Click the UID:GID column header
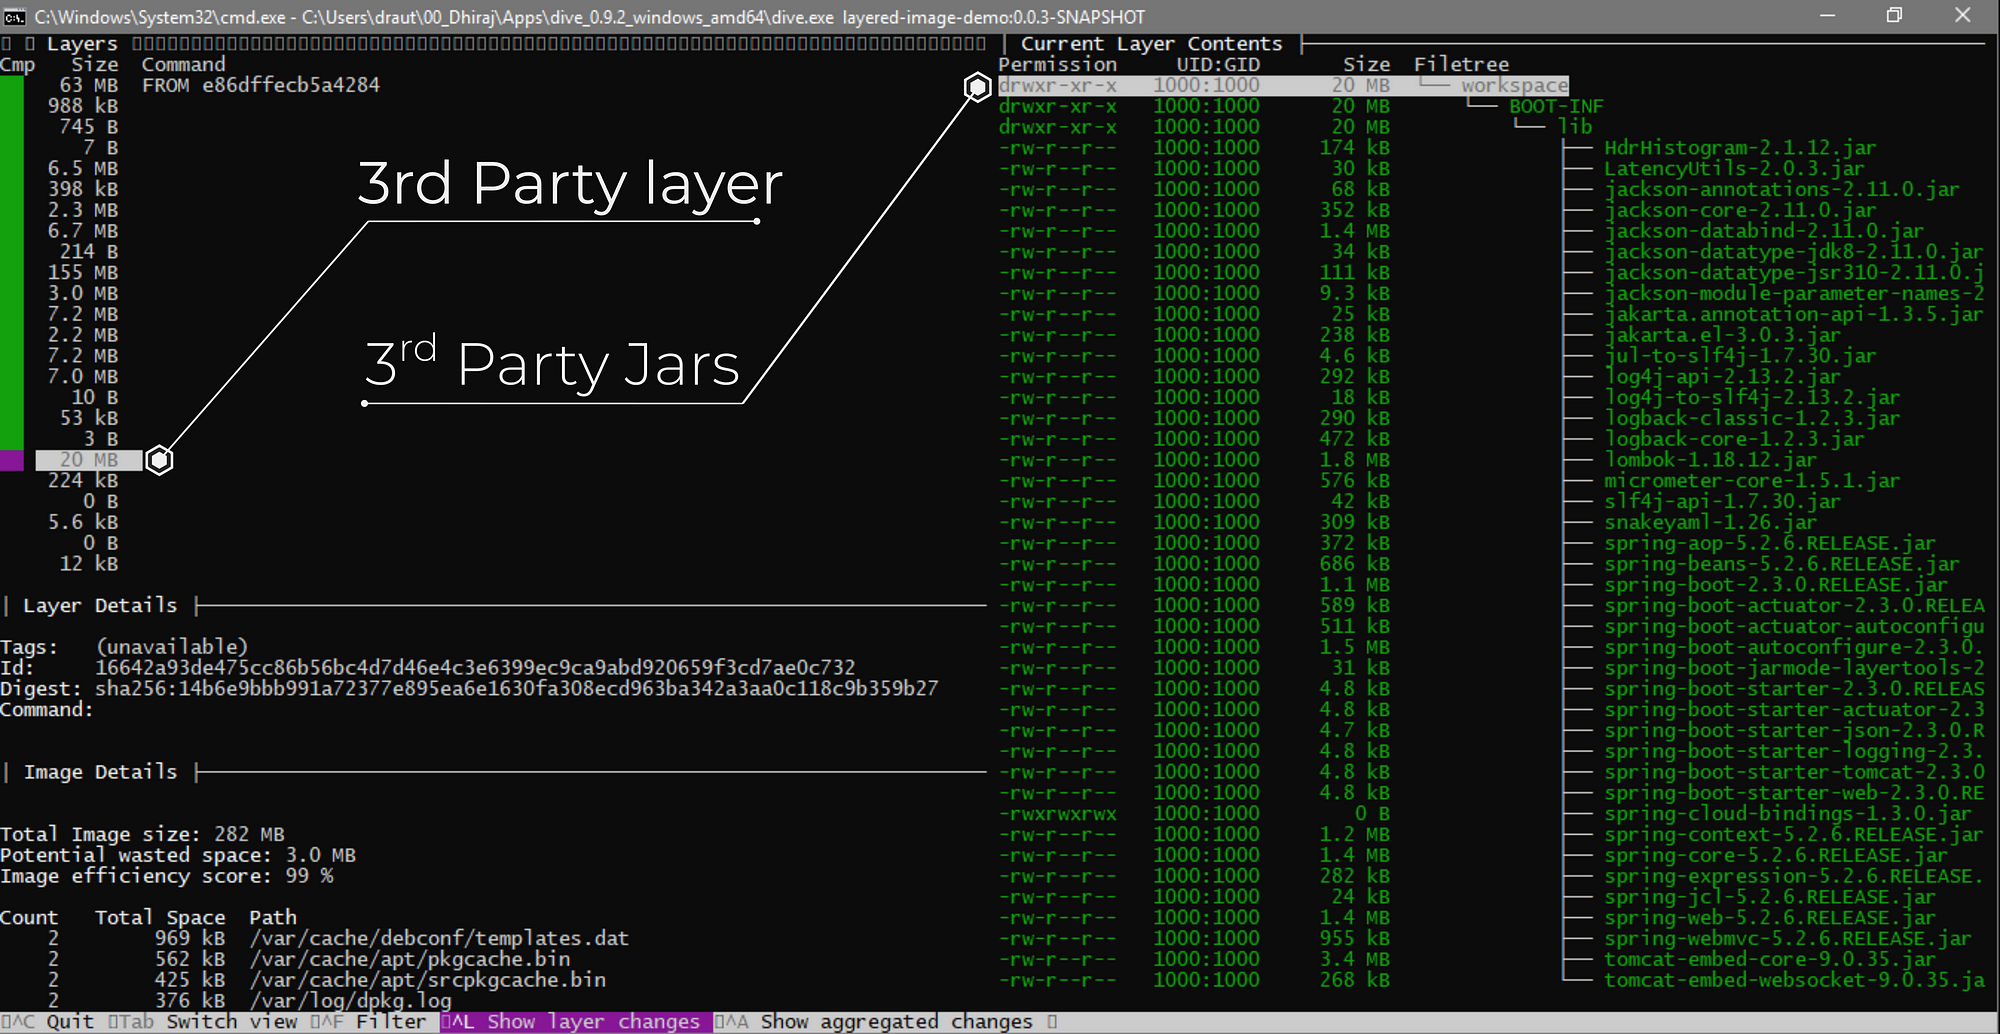 (x=1218, y=65)
